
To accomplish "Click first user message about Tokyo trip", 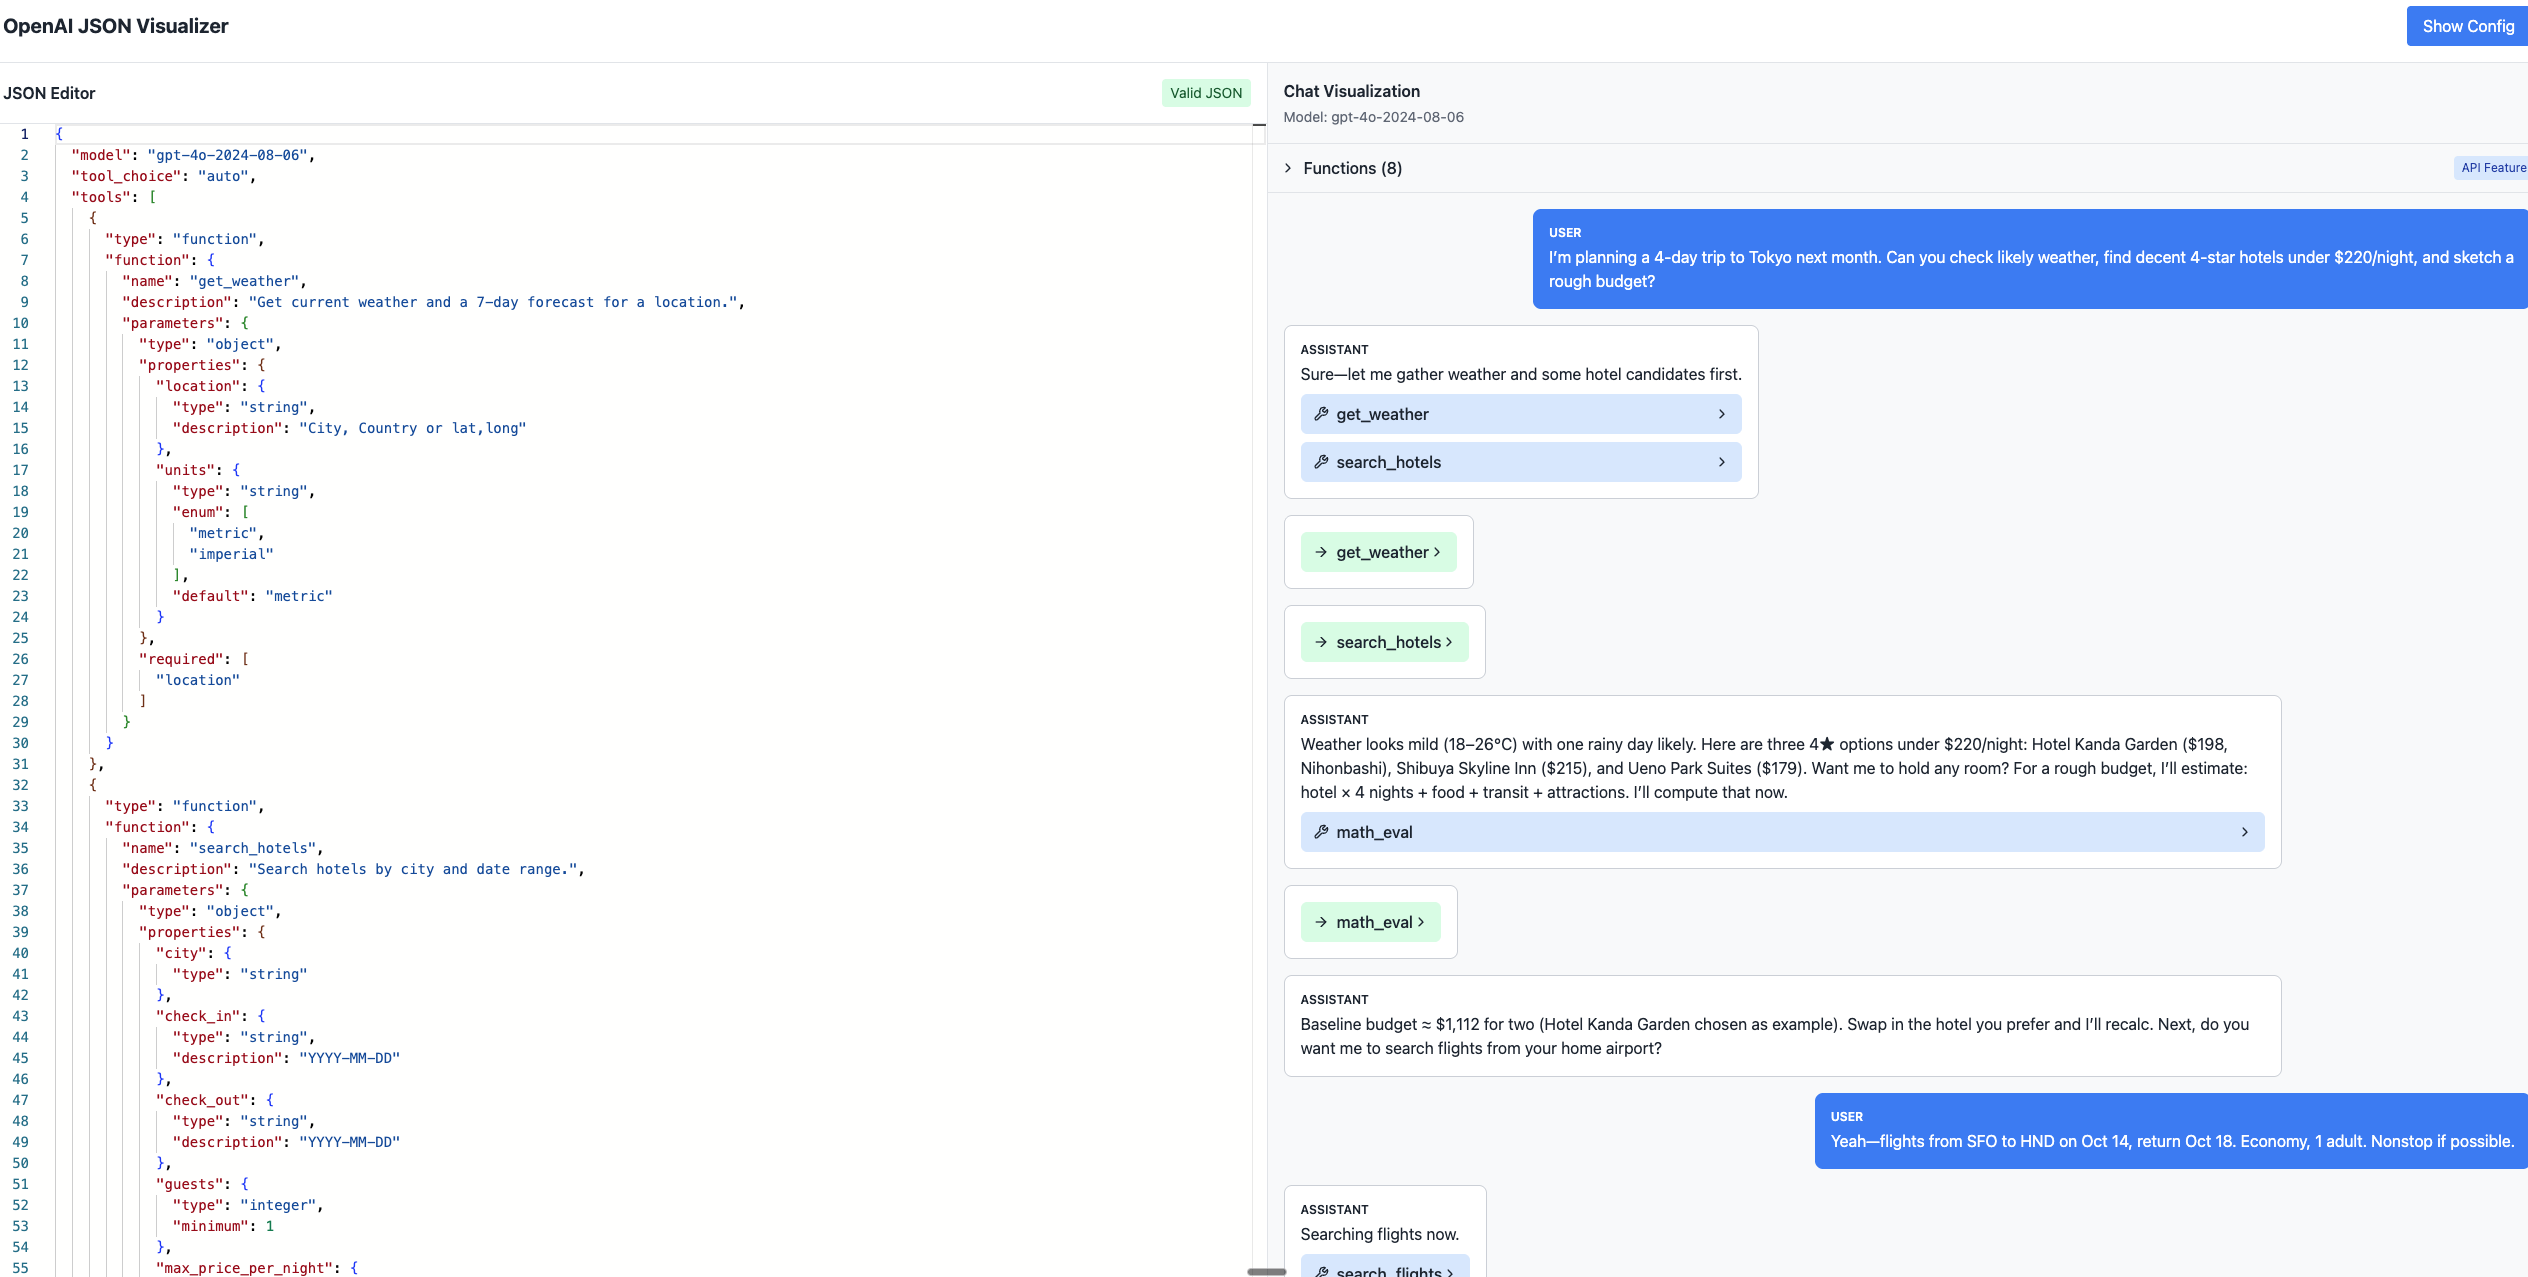I will [2030, 259].
